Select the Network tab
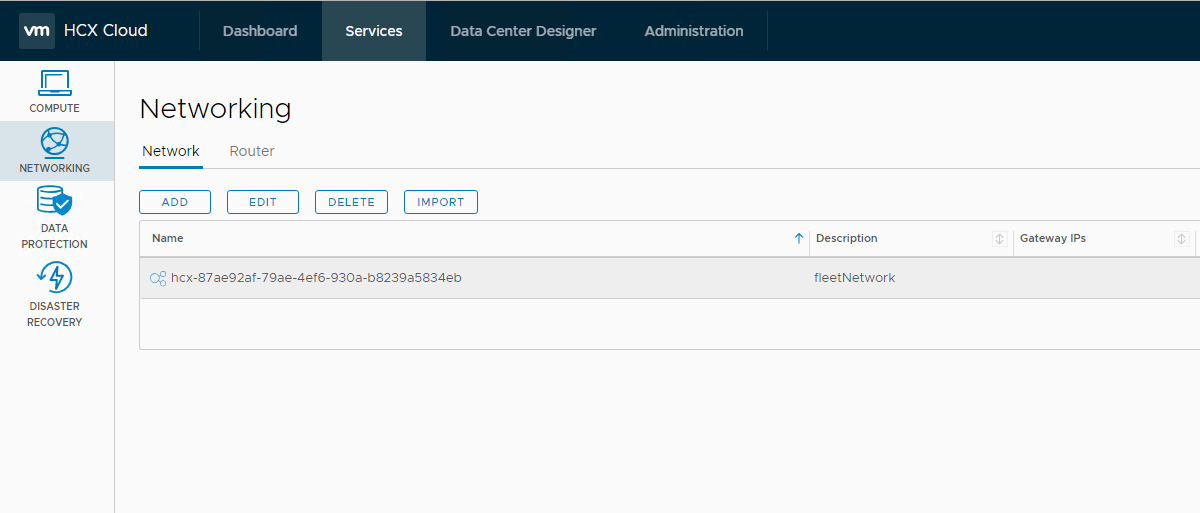1200x513 pixels. tap(171, 151)
